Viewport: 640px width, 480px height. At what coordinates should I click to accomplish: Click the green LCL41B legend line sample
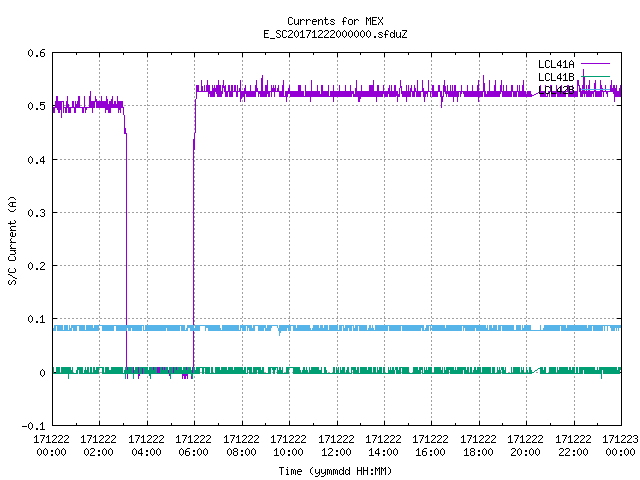(595, 76)
